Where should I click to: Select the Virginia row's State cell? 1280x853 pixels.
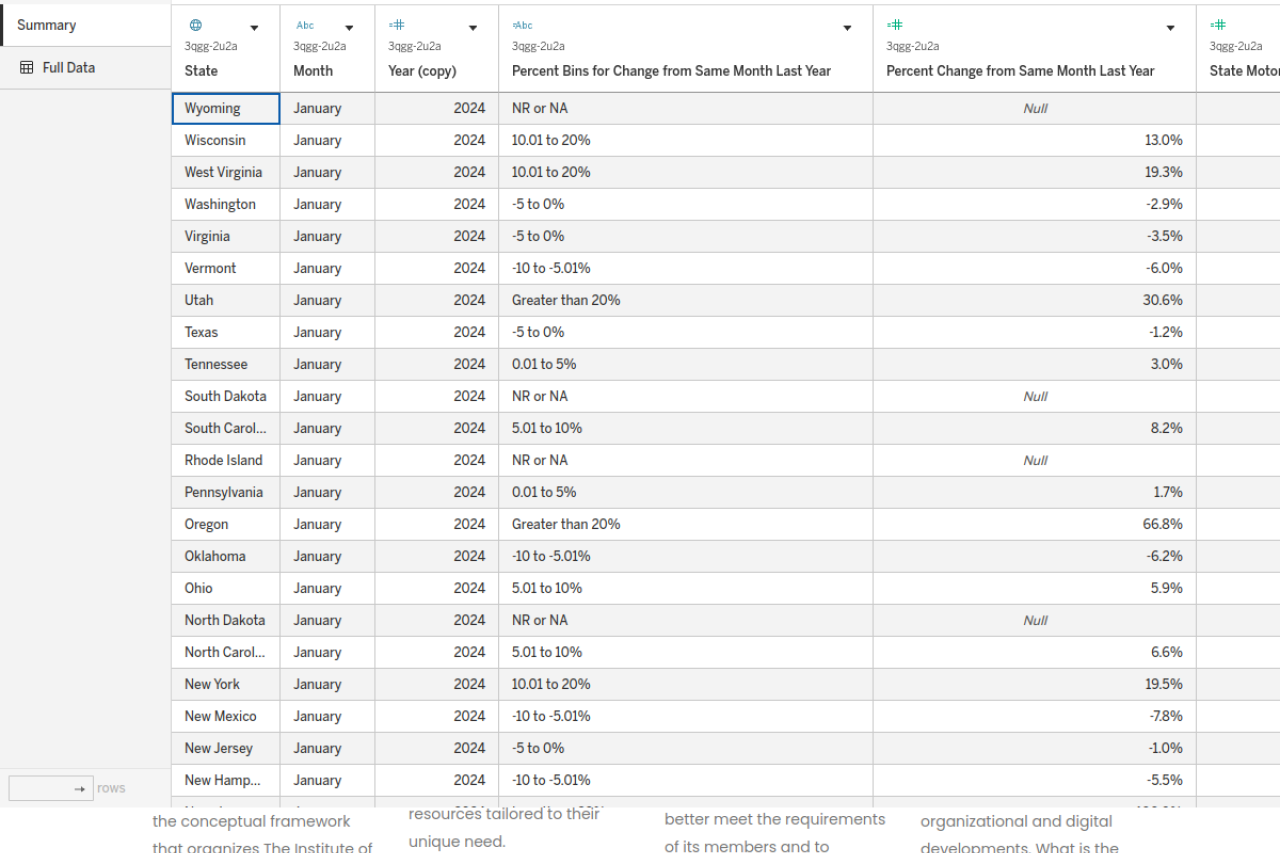click(x=226, y=236)
